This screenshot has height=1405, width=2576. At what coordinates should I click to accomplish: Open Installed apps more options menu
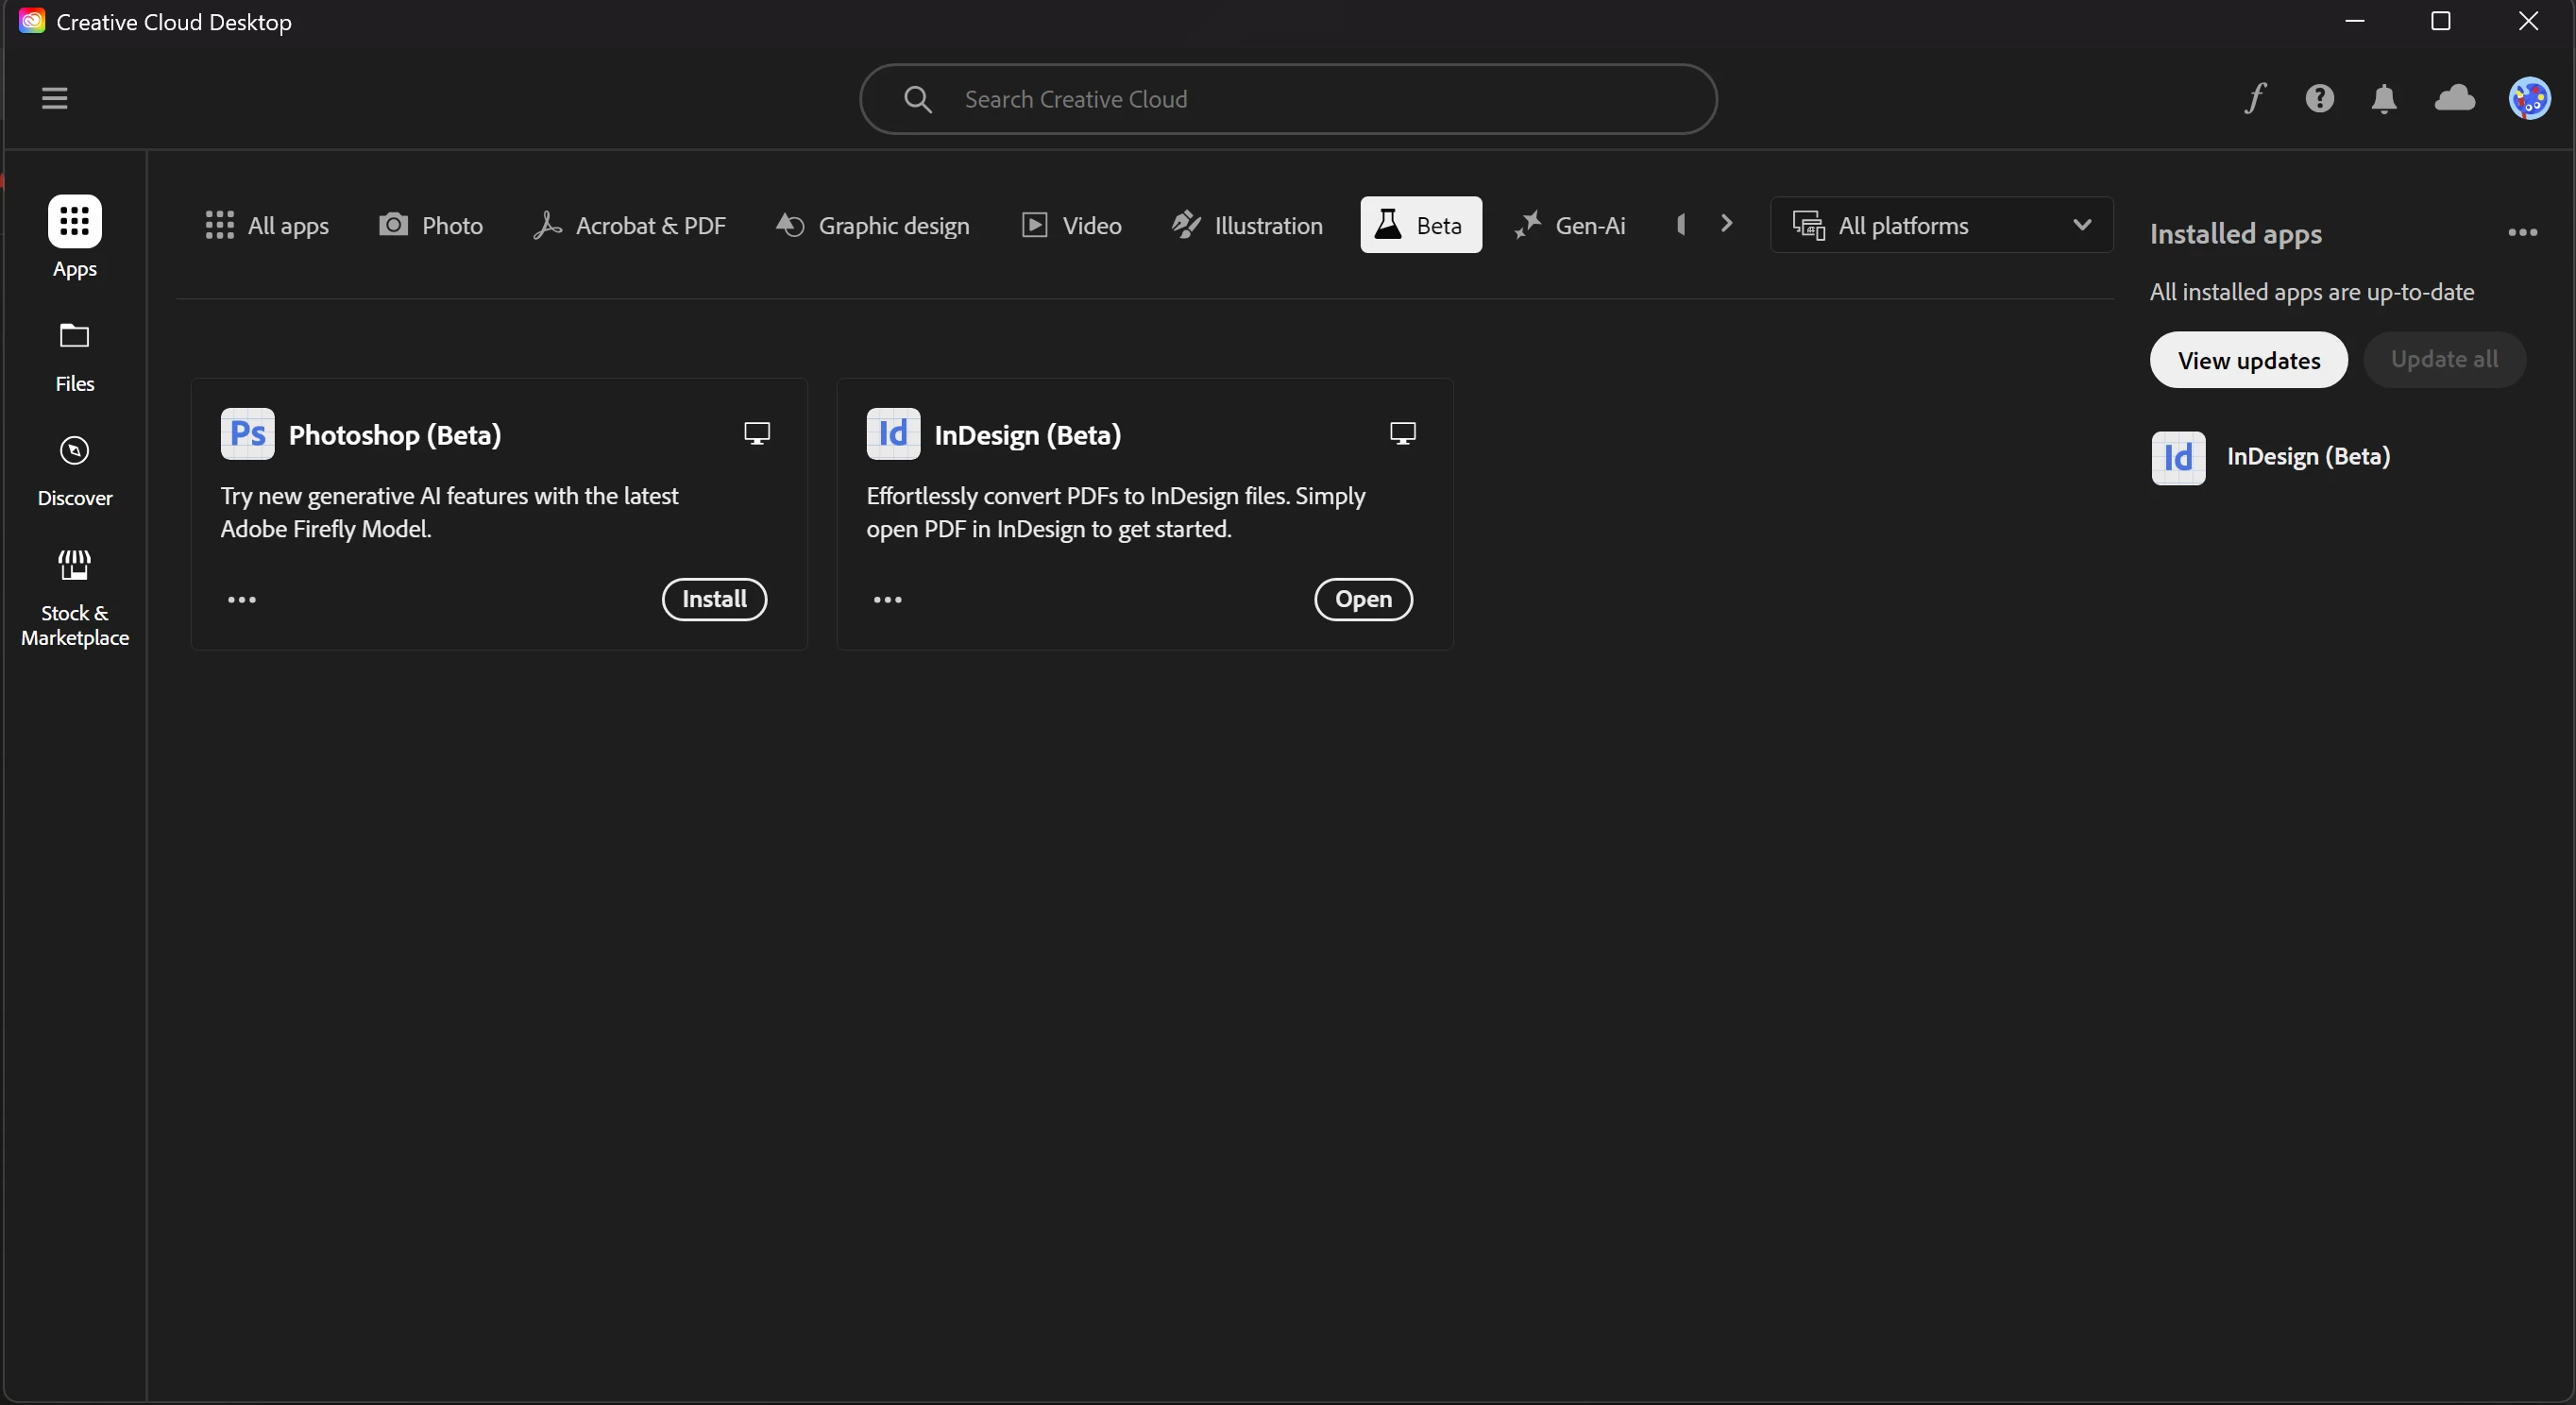[x=2522, y=233]
